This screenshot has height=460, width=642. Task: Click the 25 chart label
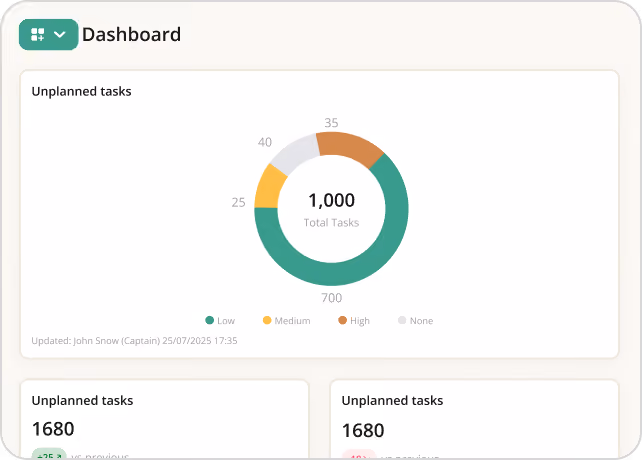(238, 202)
